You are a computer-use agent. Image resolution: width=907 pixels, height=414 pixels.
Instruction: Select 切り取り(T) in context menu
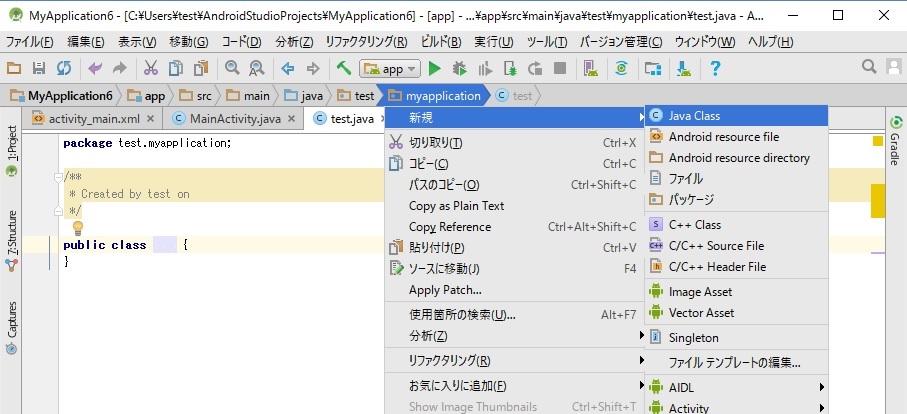pos(514,143)
